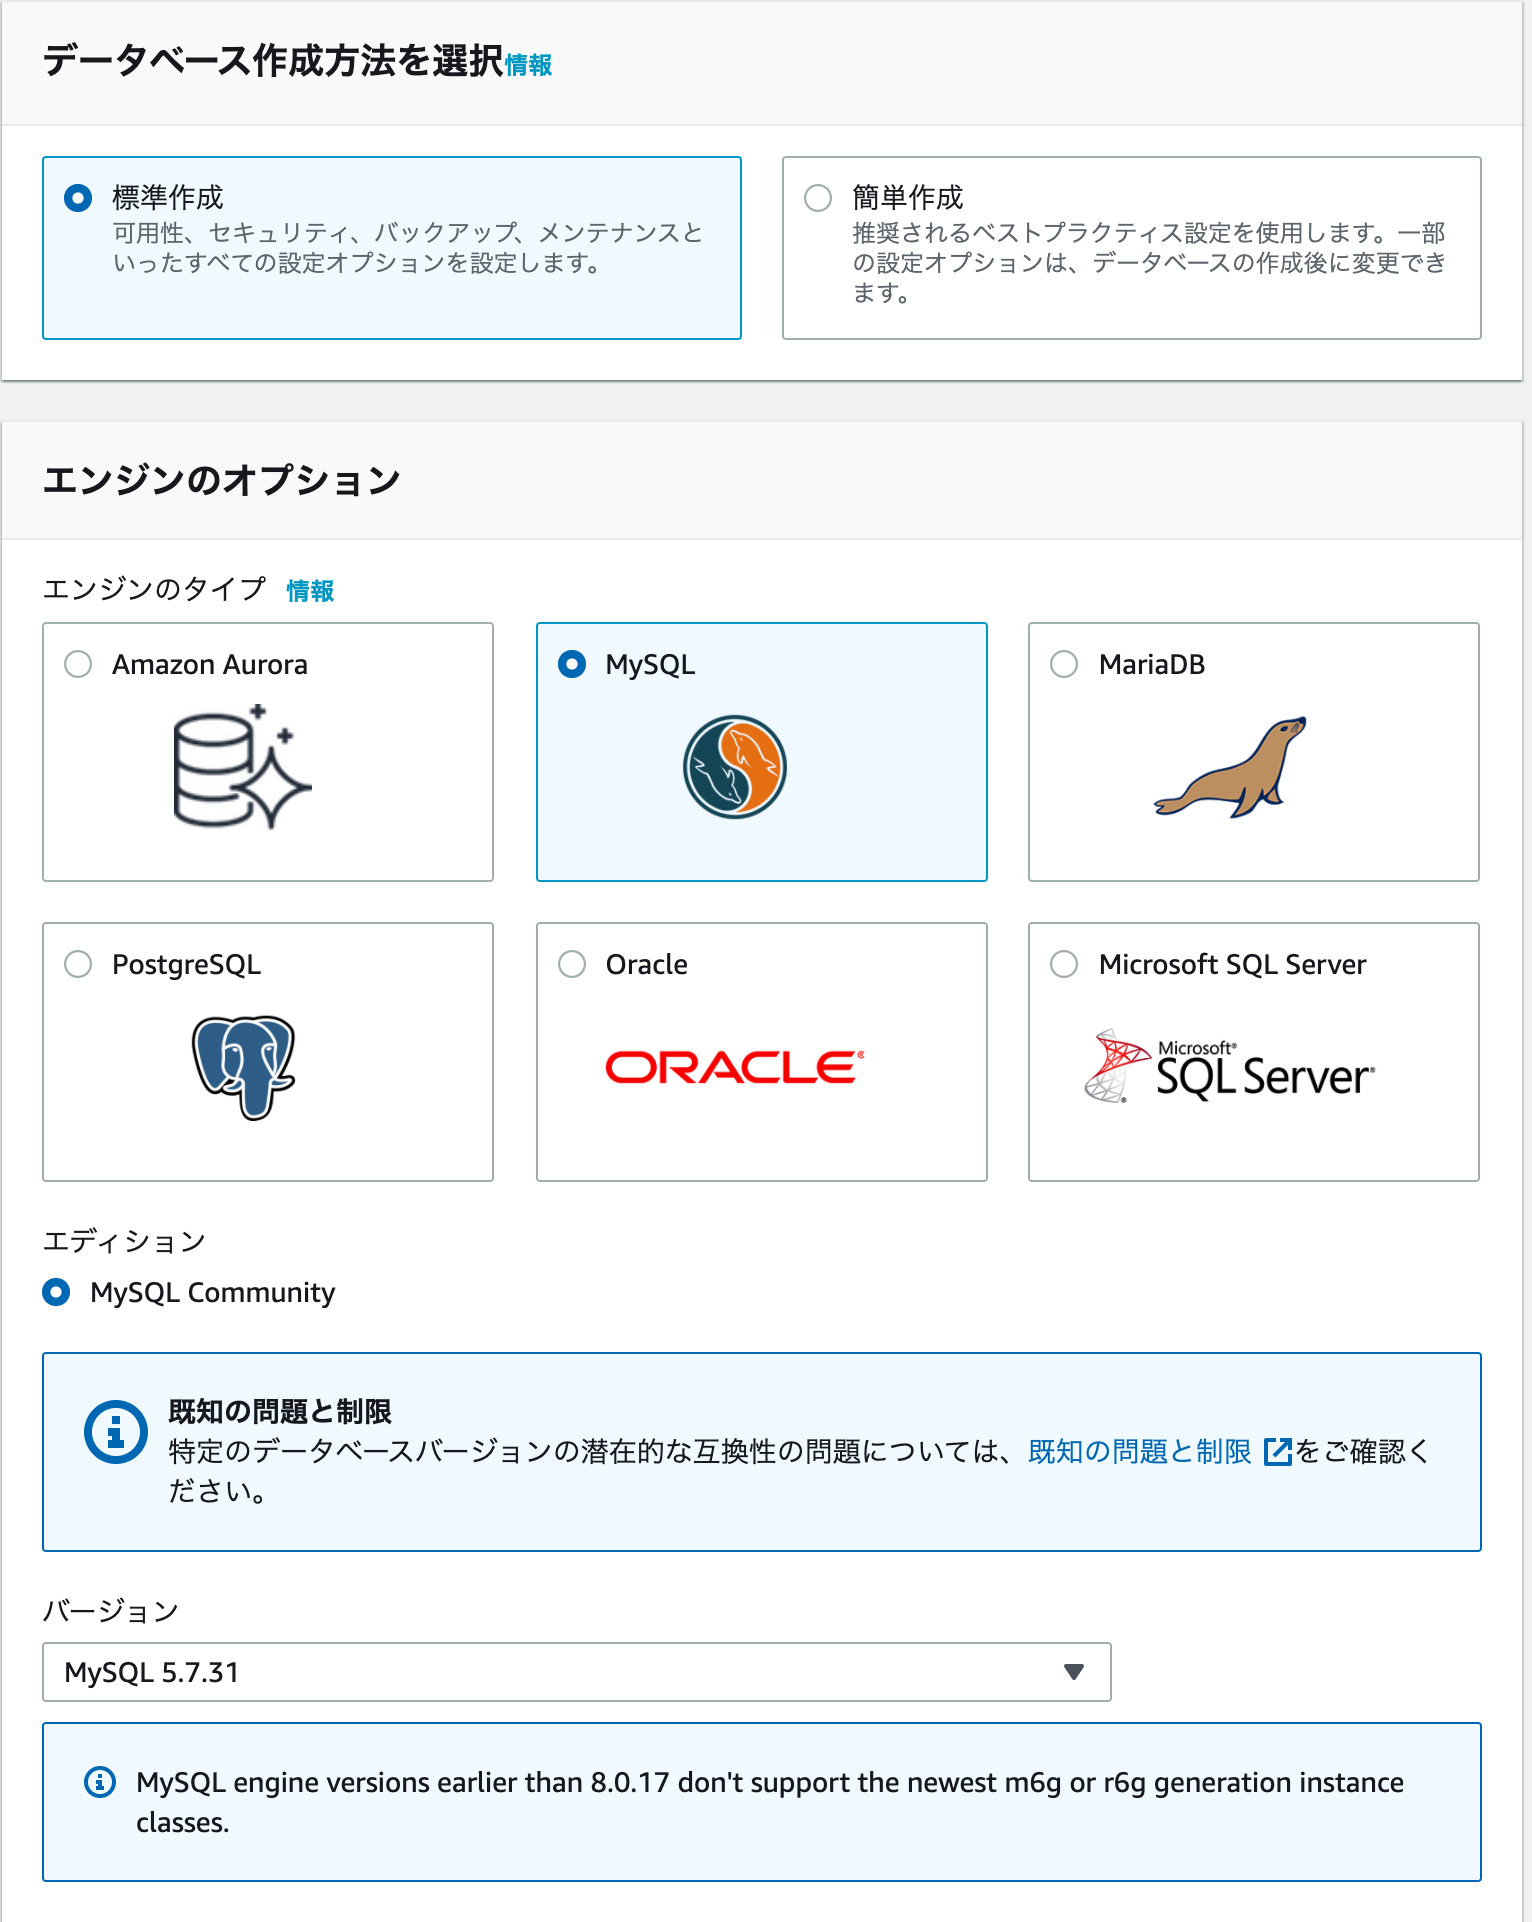The width and height of the screenshot is (1532, 1922).
Task: Click the MariaDB seal logo
Action: [x=1232, y=767]
